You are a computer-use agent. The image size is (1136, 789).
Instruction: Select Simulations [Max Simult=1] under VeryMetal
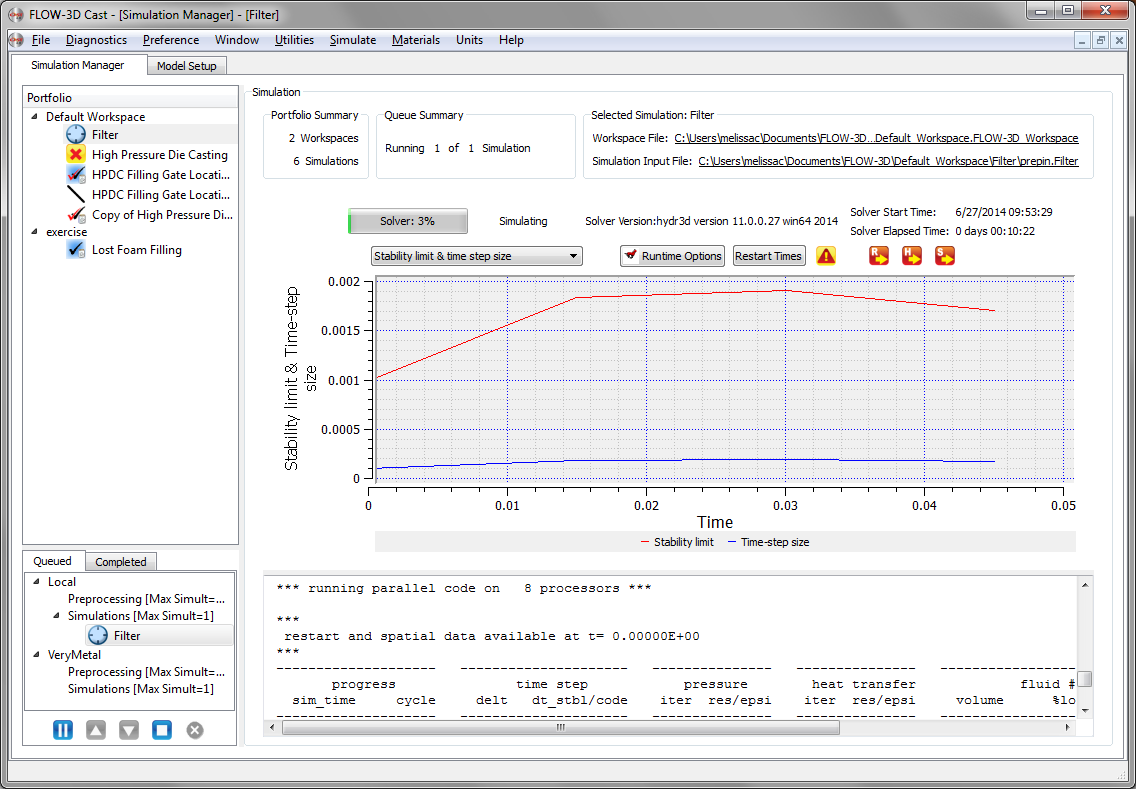click(141, 689)
